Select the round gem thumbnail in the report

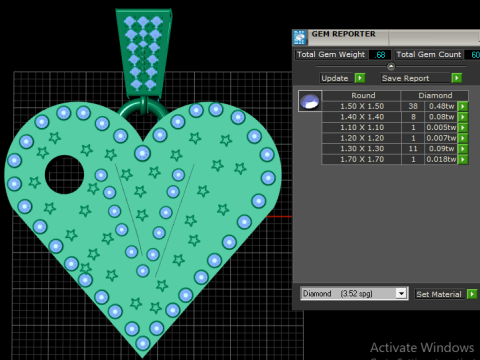(x=310, y=101)
